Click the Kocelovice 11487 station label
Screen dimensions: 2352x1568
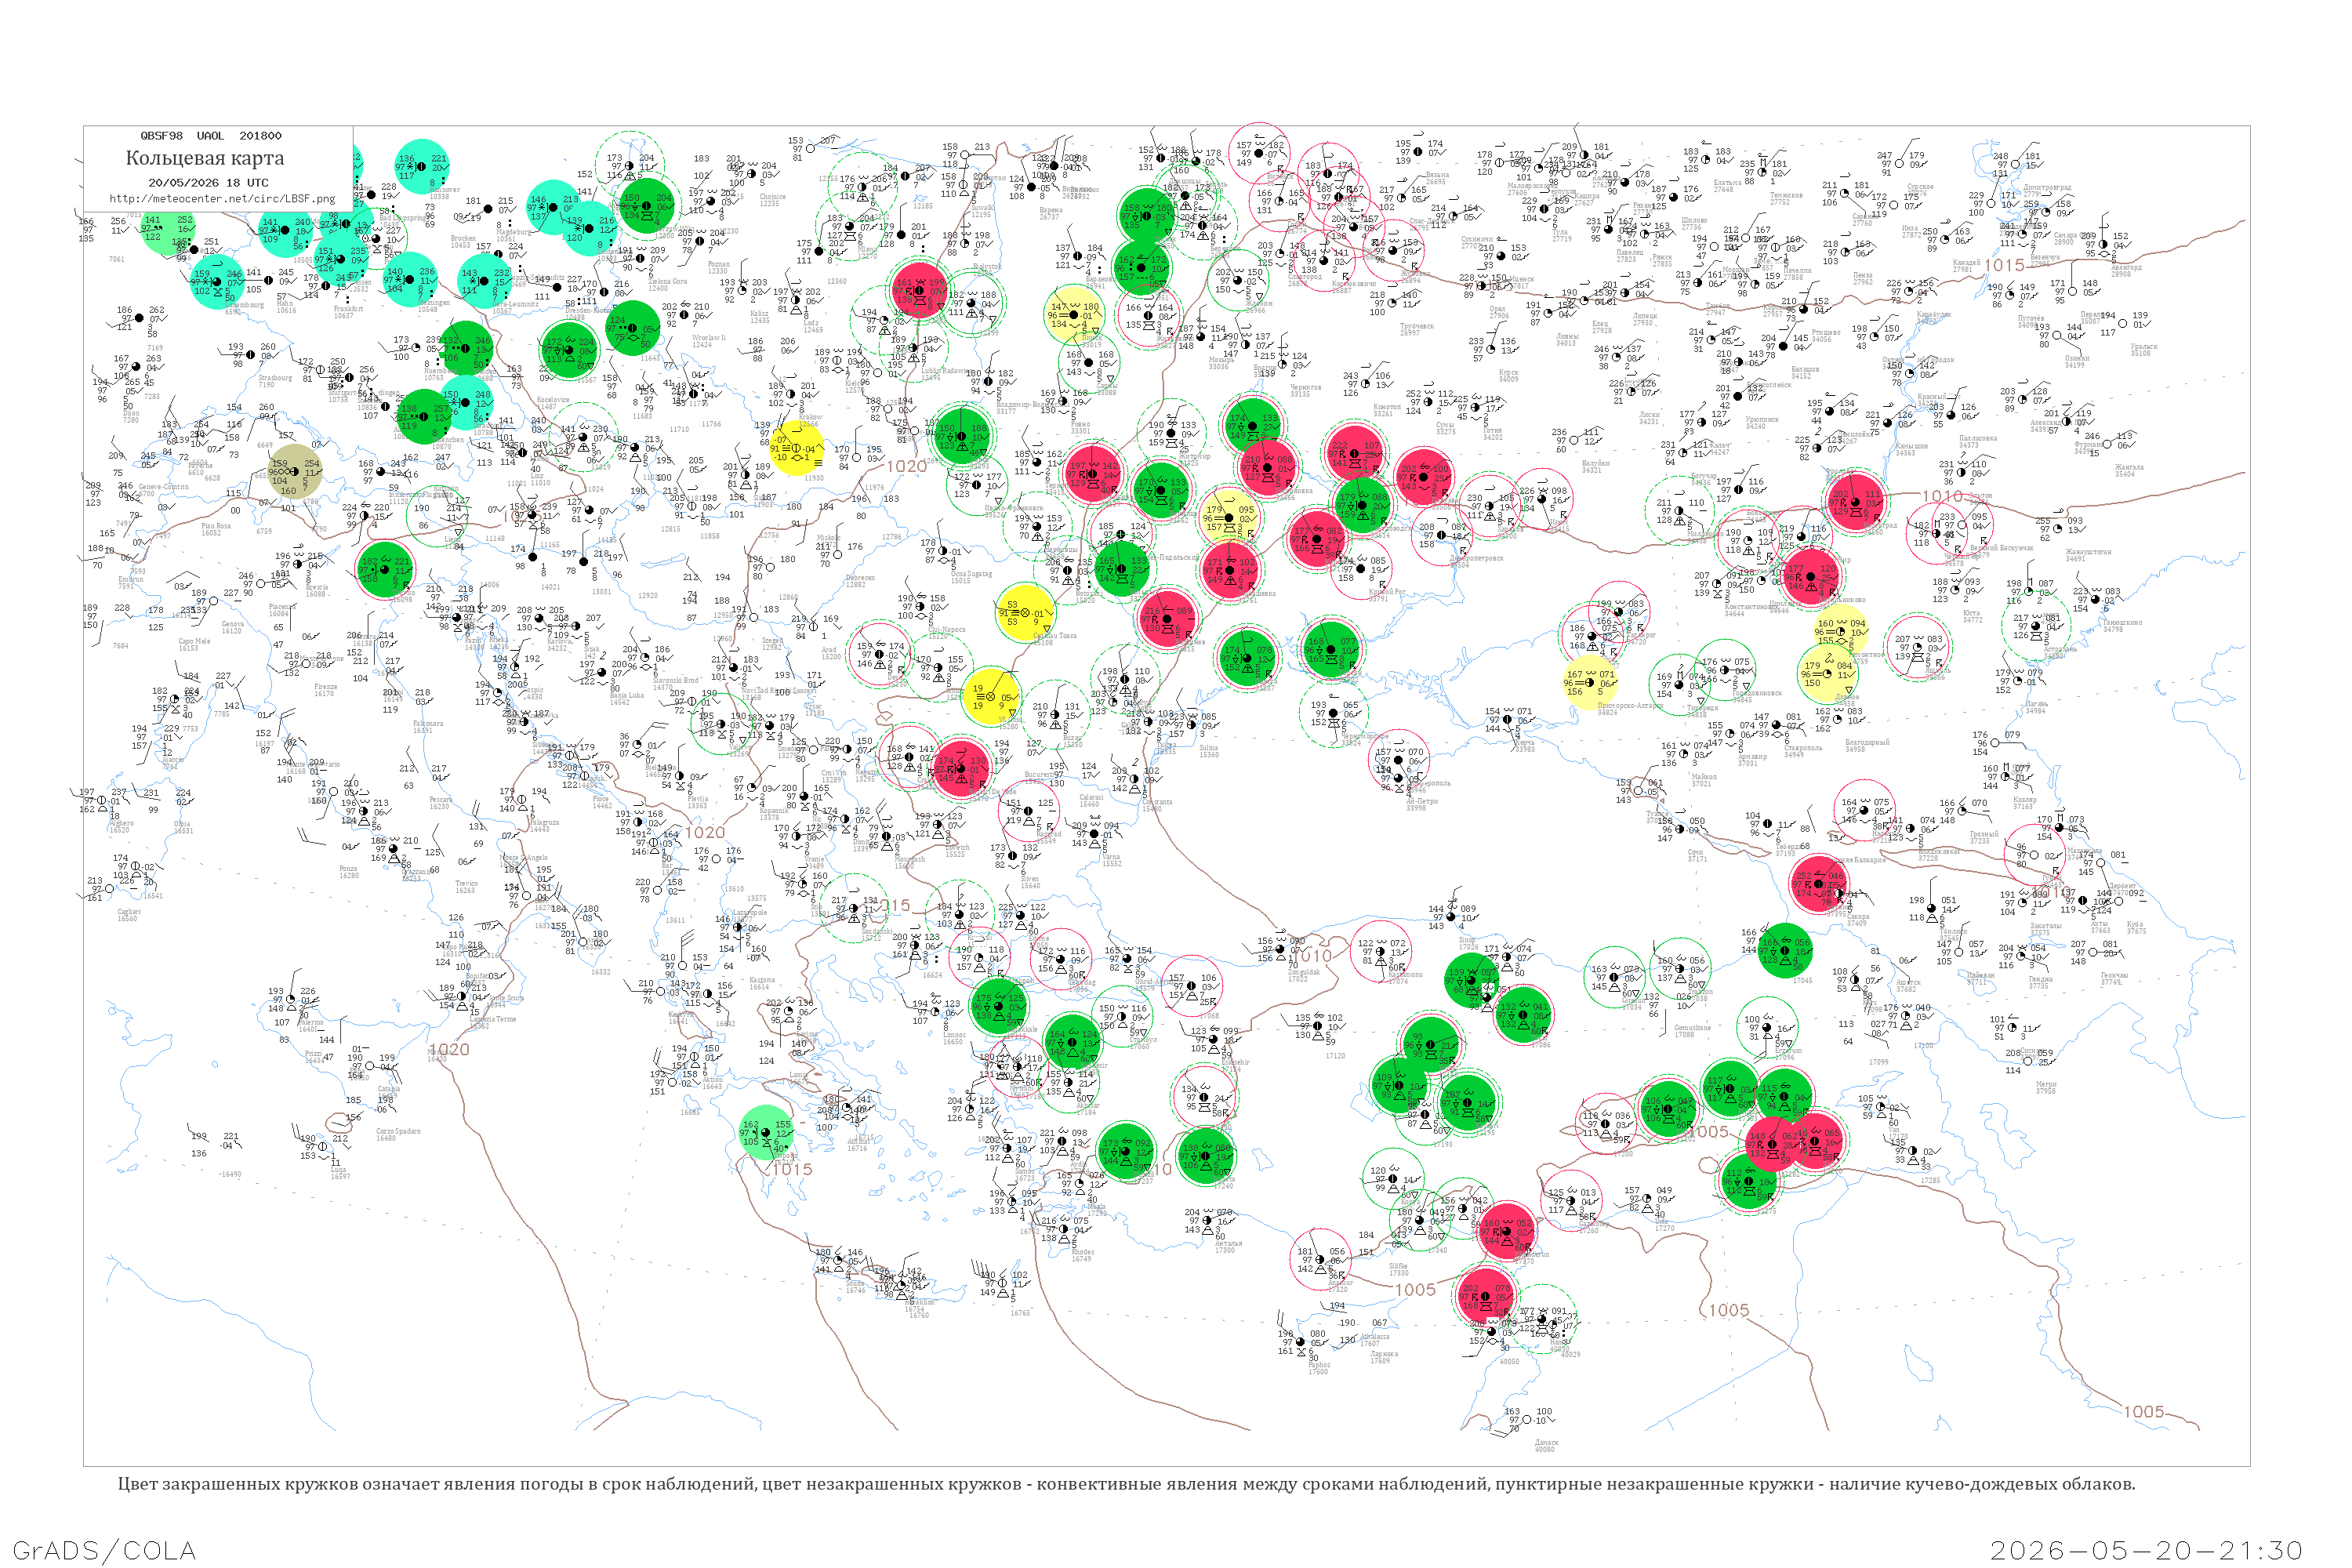click(553, 403)
